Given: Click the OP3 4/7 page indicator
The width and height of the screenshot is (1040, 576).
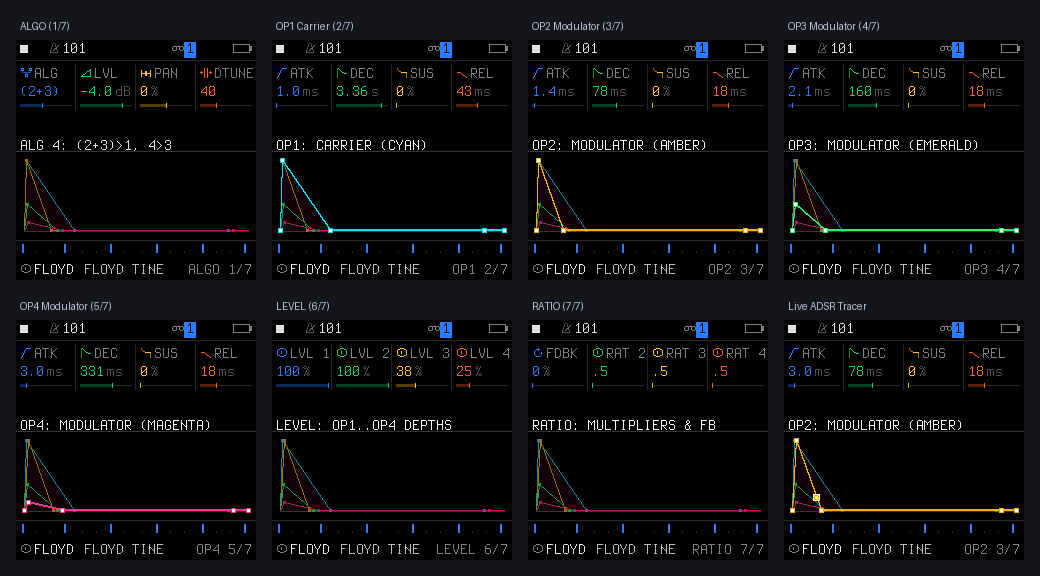Looking at the screenshot, I should (x=992, y=269).
